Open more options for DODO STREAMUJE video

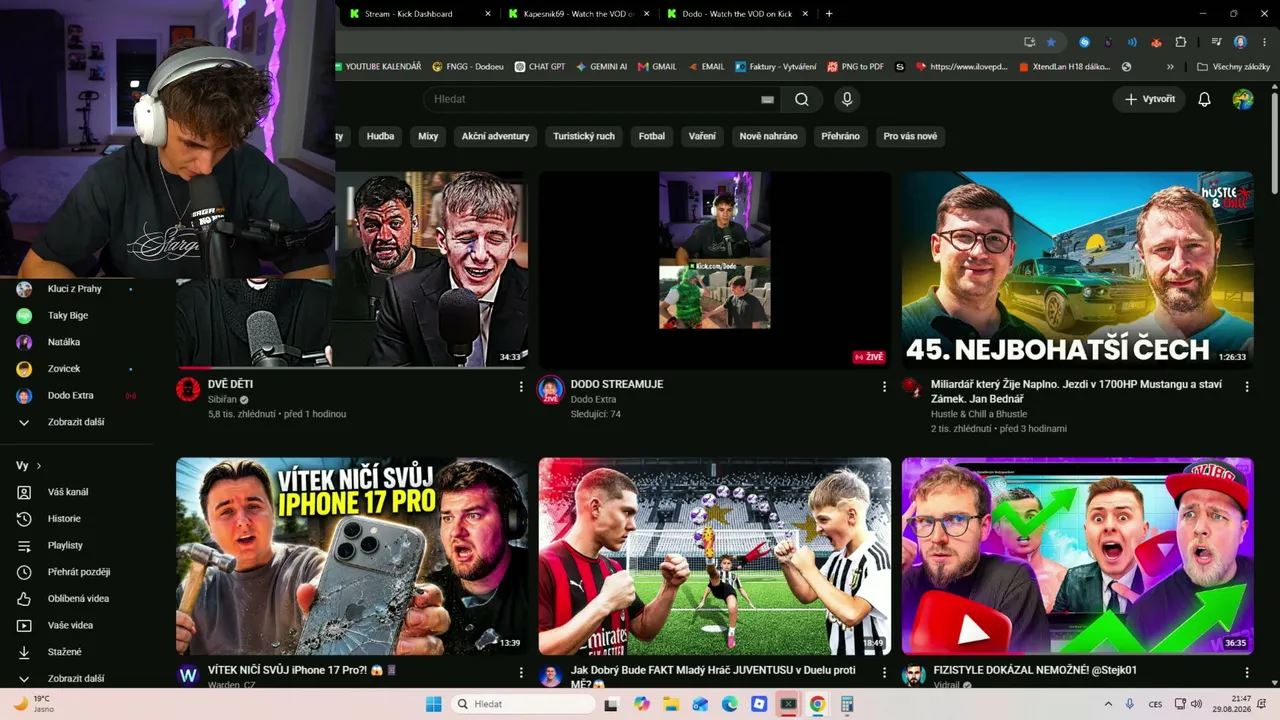coord(884,386)
